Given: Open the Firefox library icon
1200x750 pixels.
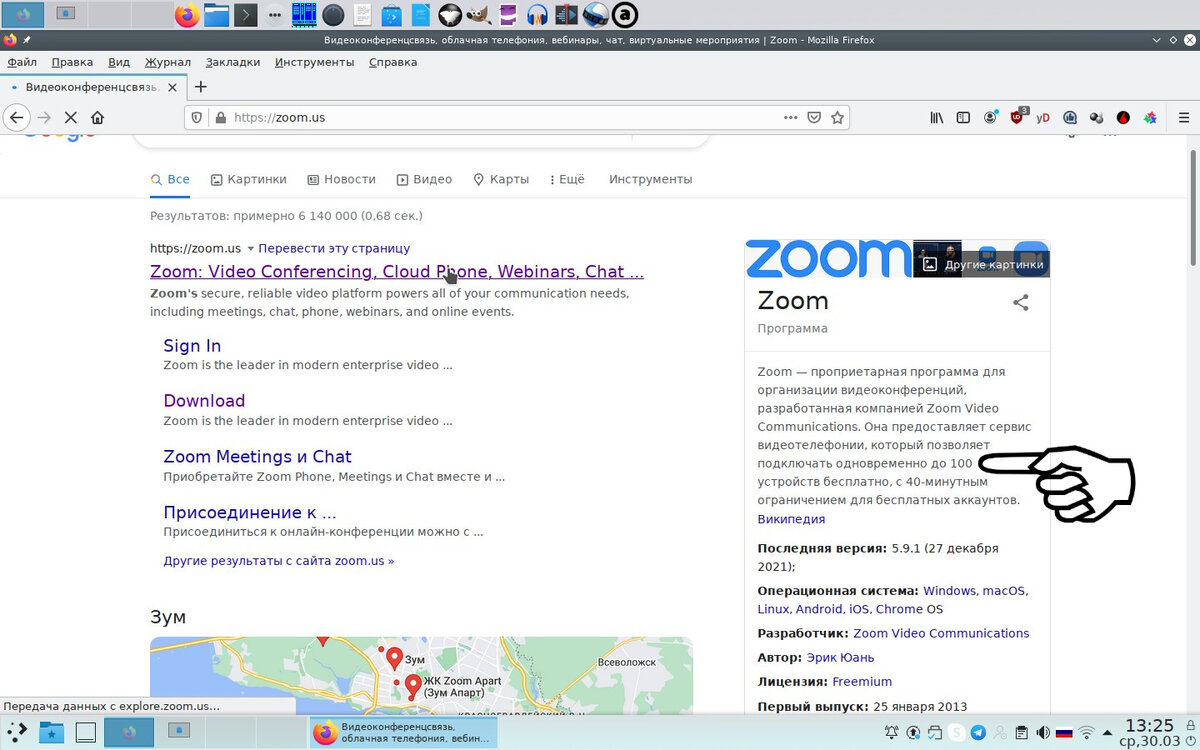Looking at the screenshot, I should coord(937,117).
